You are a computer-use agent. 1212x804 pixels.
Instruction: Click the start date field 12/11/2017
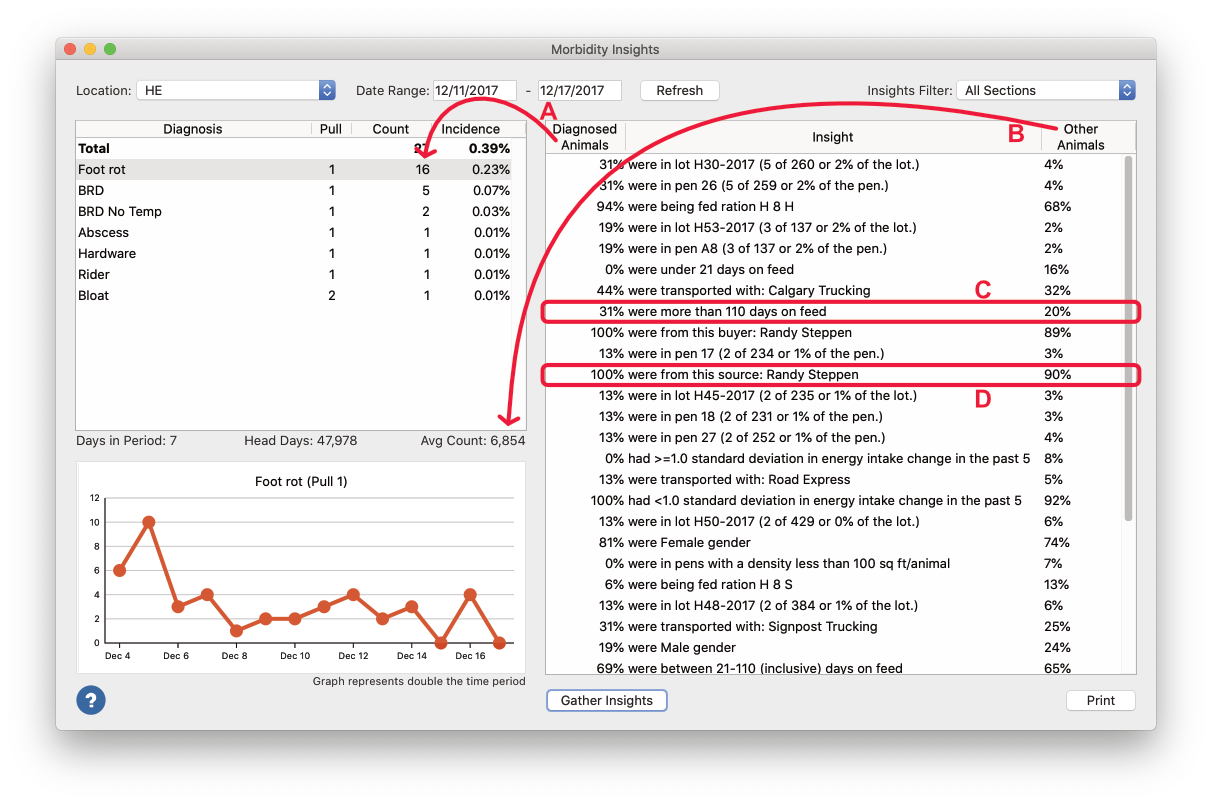(475, 90)
